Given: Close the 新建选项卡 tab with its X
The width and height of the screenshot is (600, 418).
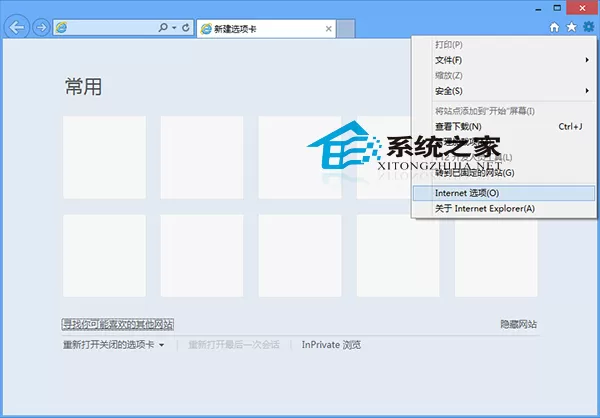Looking at the screenshot, I should (x=328, y=29).
